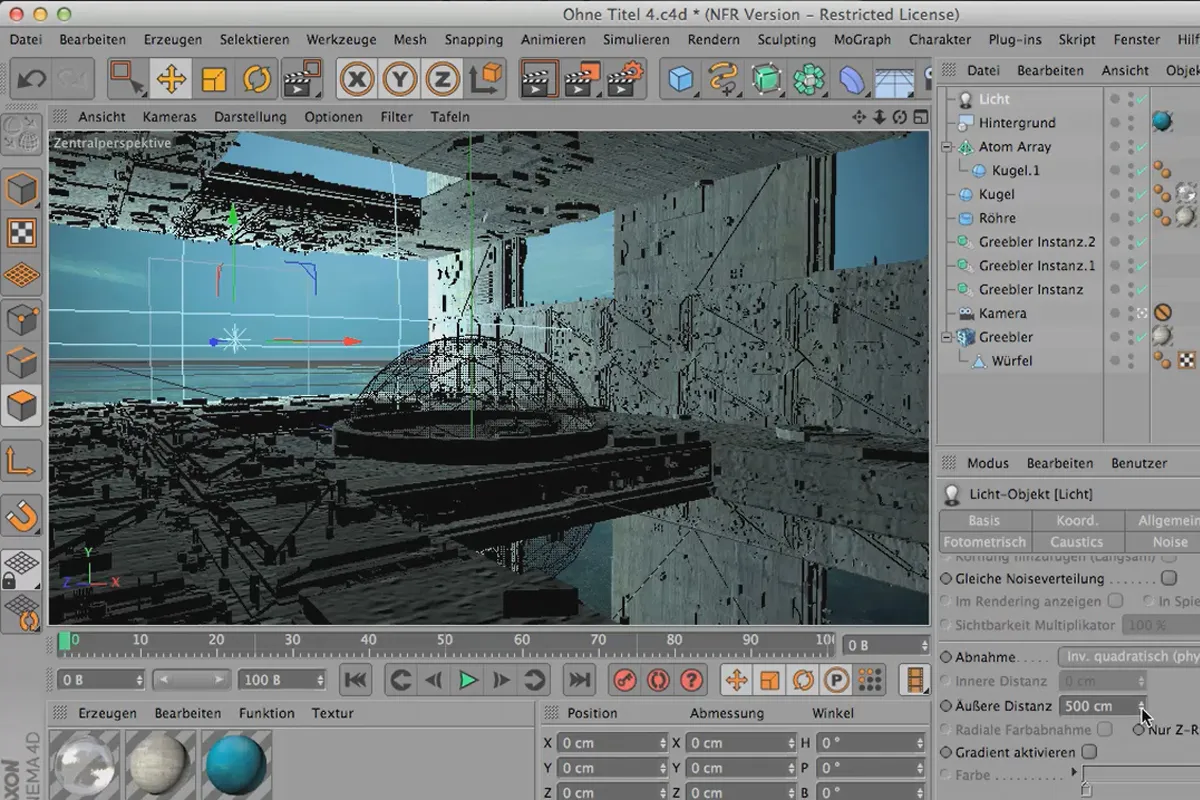The height and width of the screenshot is (800, 1200).
Task: Open the Abnahme falloff dropdown
Action: coord(1128,657)
